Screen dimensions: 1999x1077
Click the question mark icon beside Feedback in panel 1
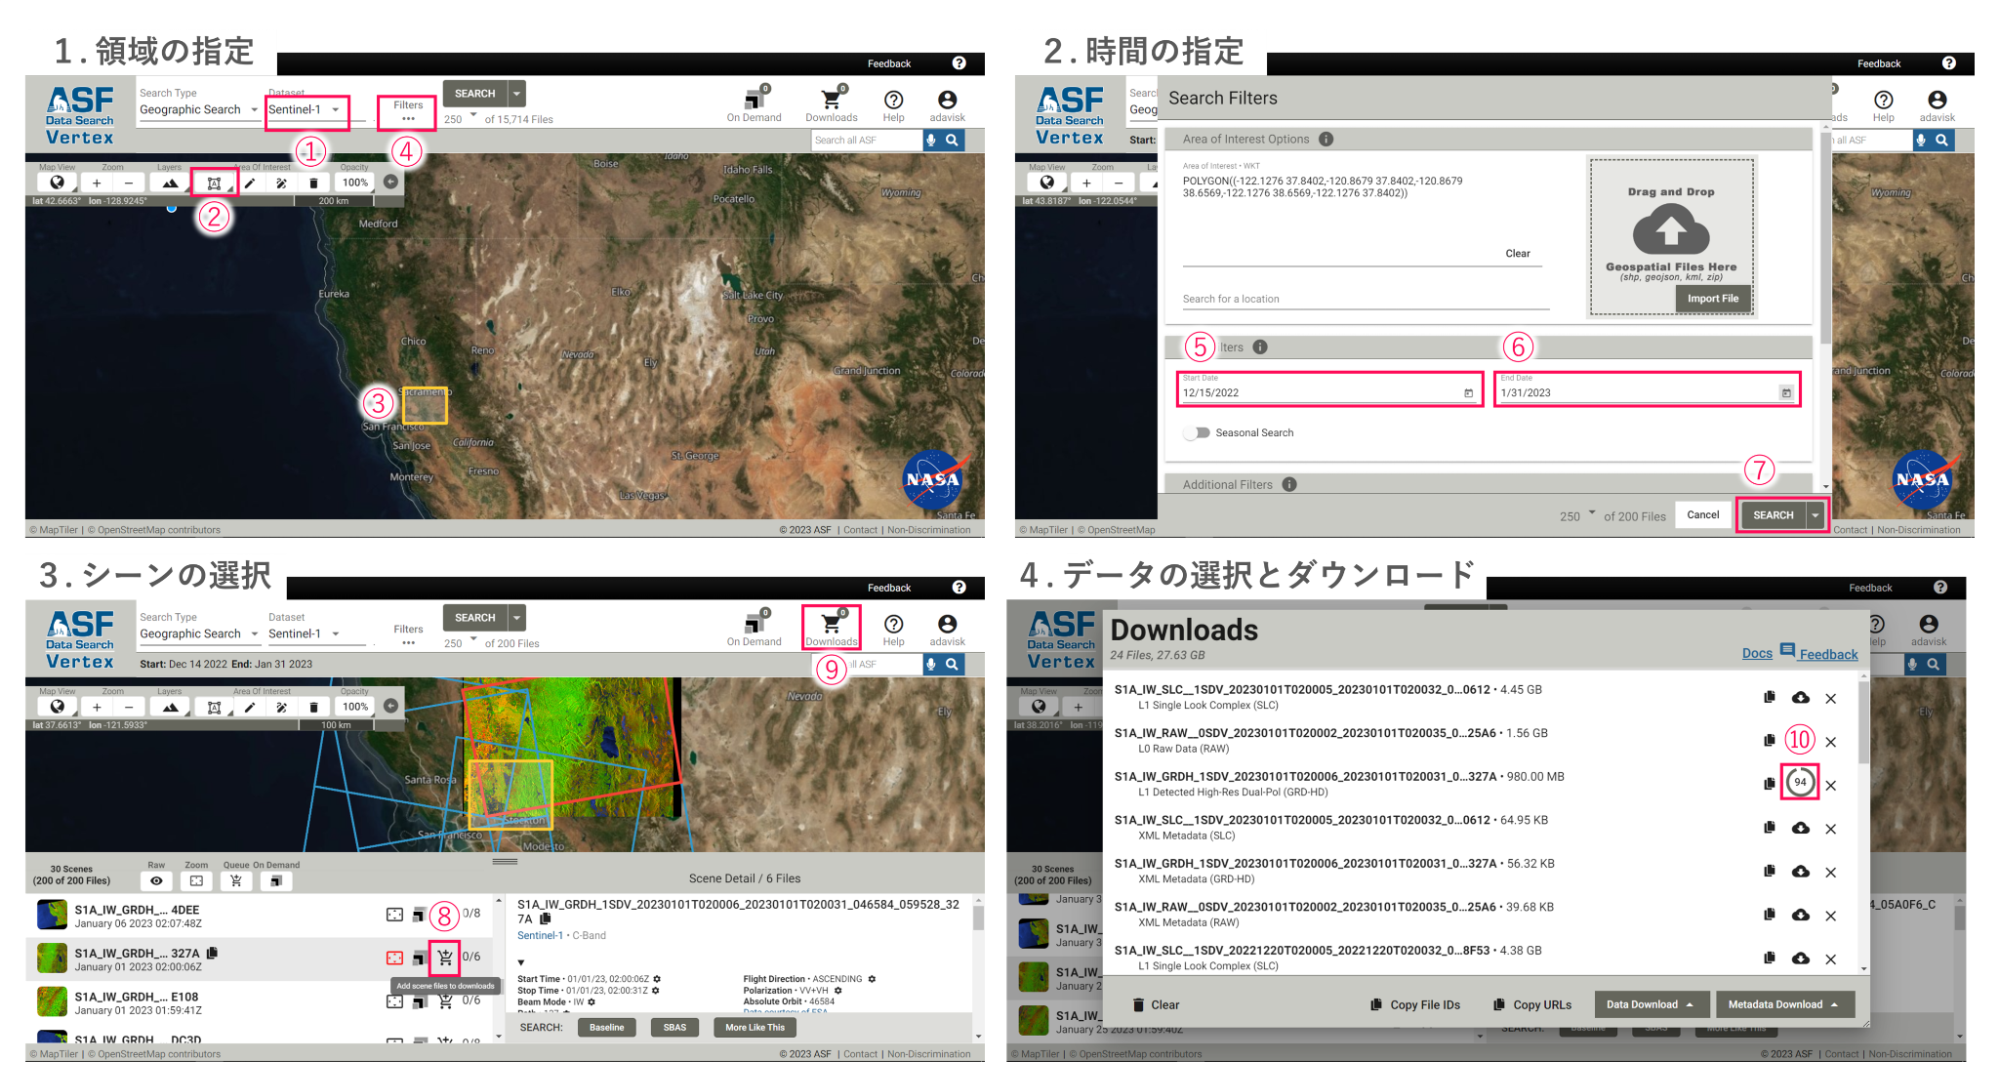pos(959,63)
